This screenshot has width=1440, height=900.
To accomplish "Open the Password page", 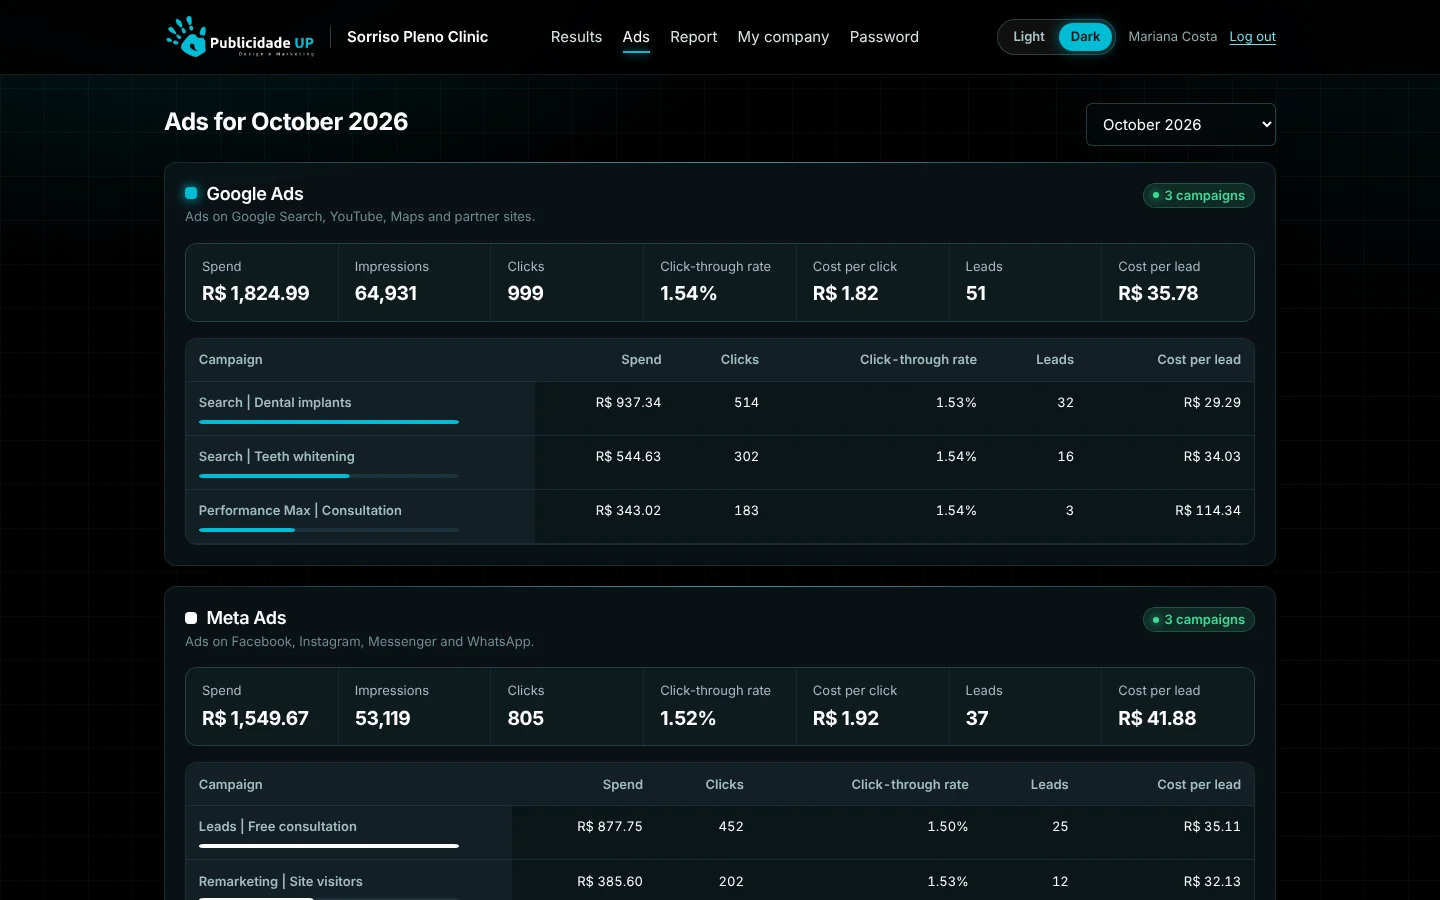I will coord(884,37).
